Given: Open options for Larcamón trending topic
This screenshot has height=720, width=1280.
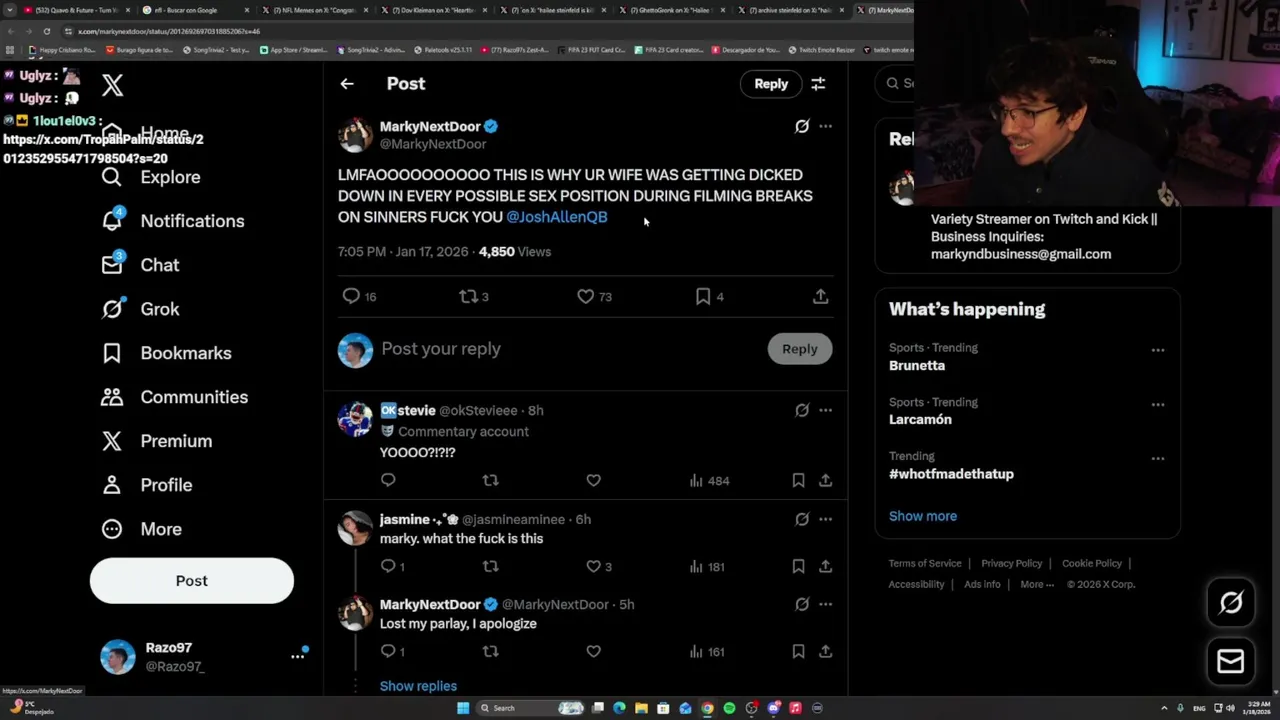Looking at the screenshot, I should [x=1157, y=405].
